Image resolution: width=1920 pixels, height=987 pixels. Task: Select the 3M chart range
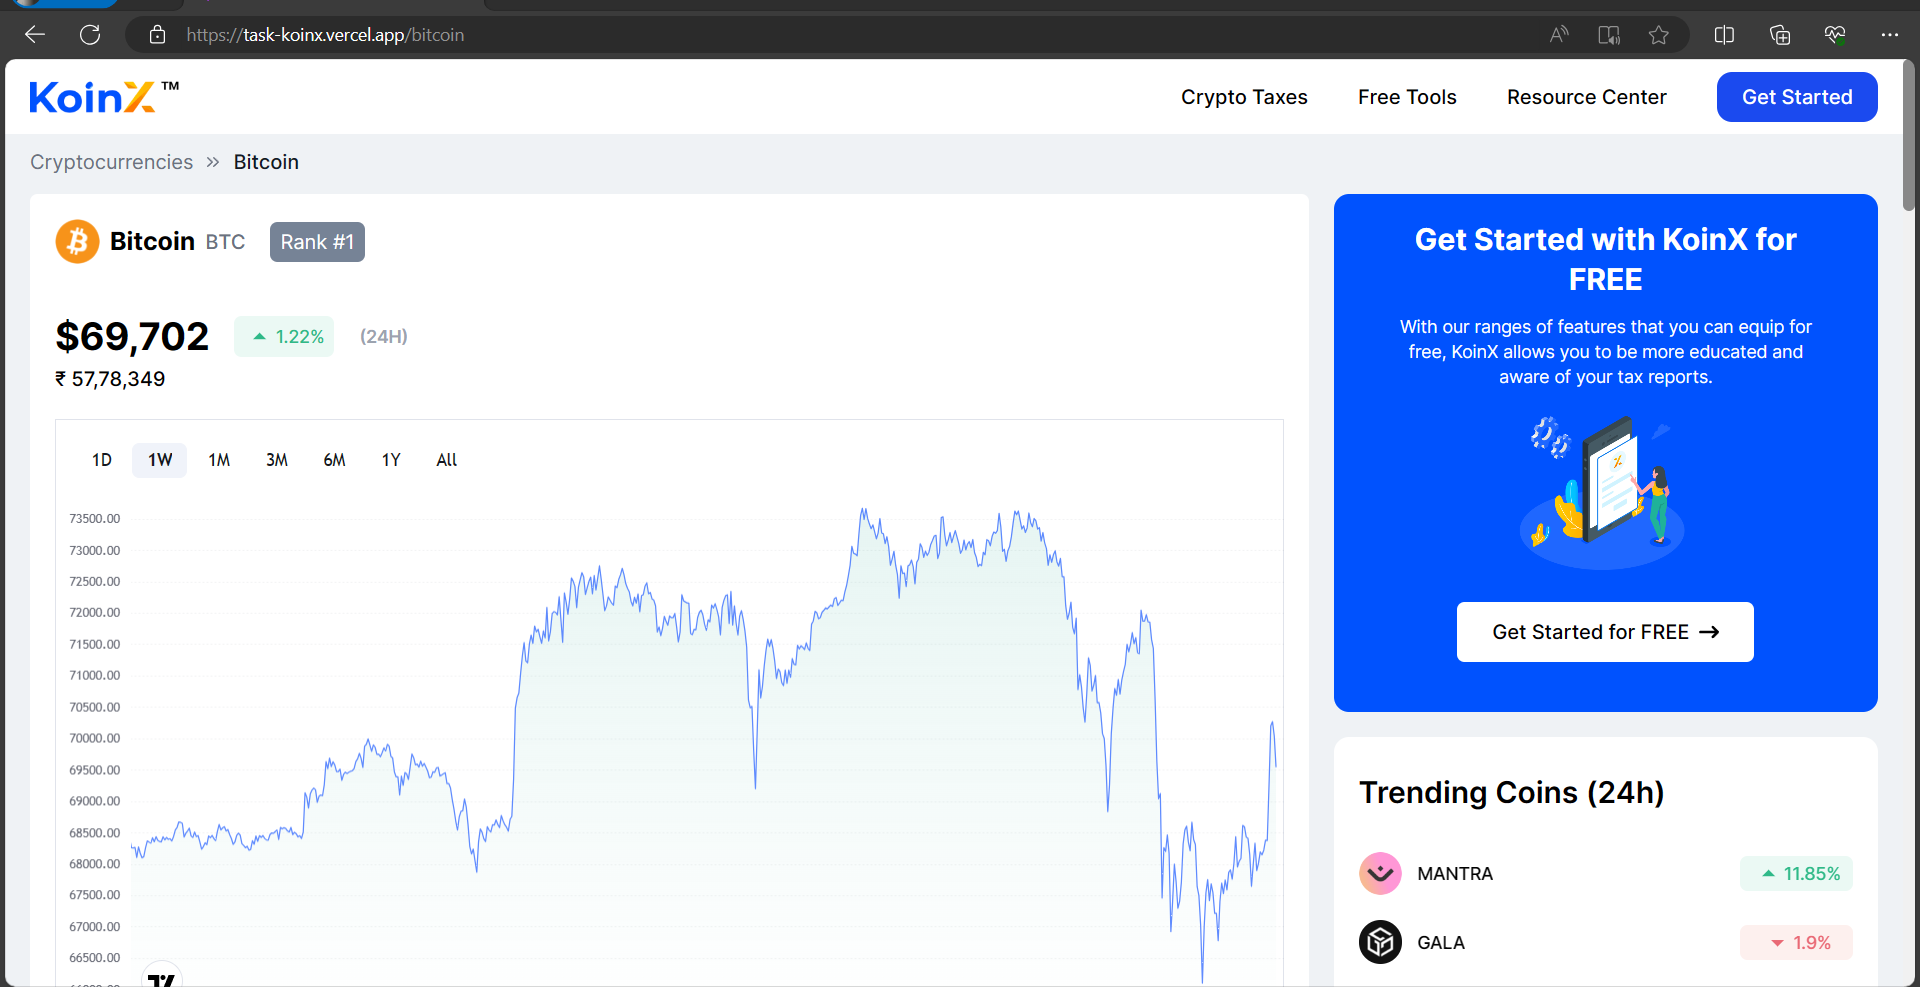277,460
